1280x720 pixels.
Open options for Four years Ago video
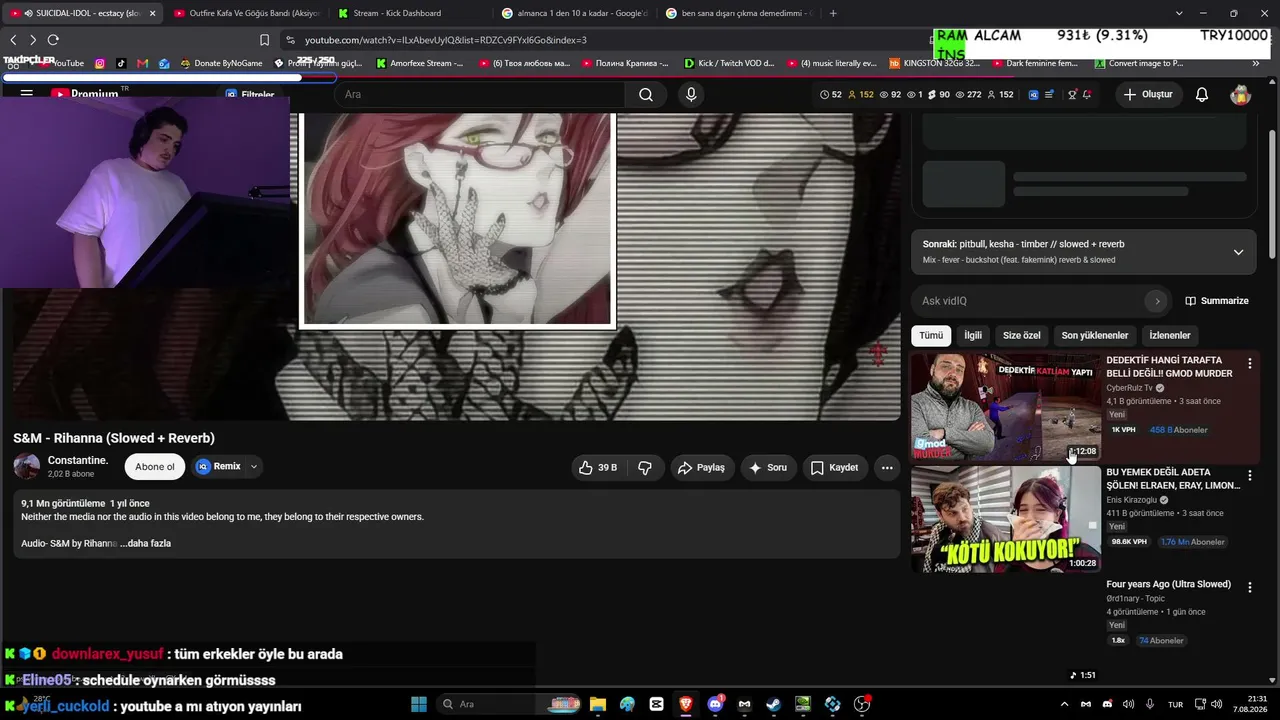pos(1249,588)
